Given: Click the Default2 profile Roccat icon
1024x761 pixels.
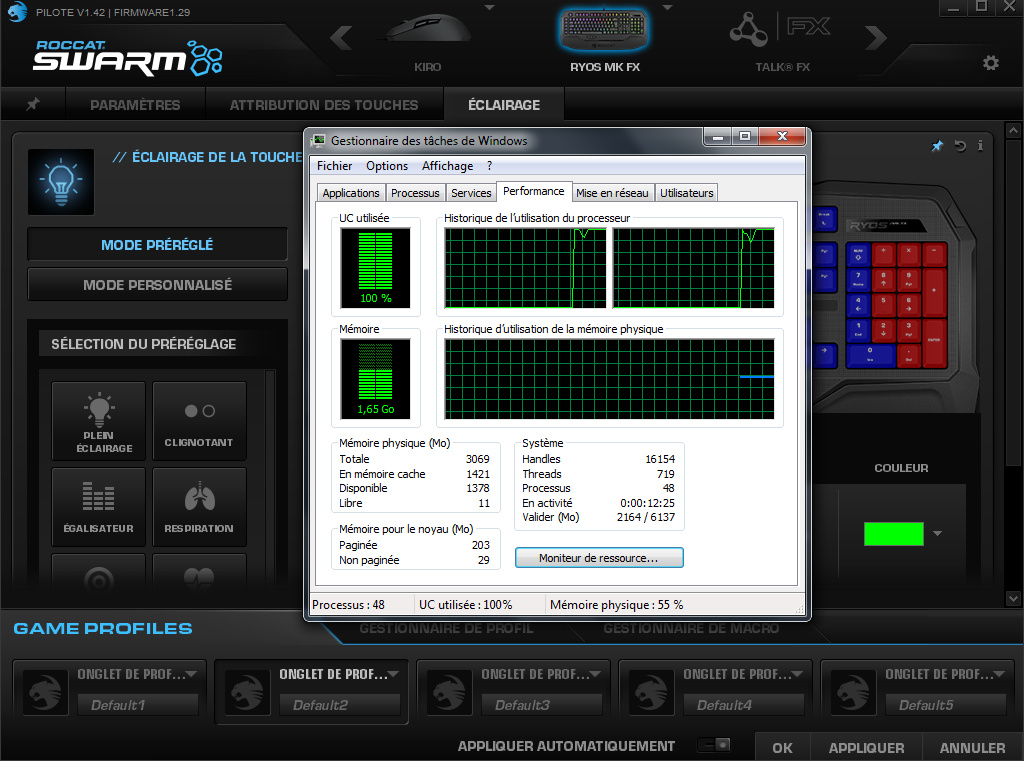Looking at the screenshot, I should coord(248,692).
